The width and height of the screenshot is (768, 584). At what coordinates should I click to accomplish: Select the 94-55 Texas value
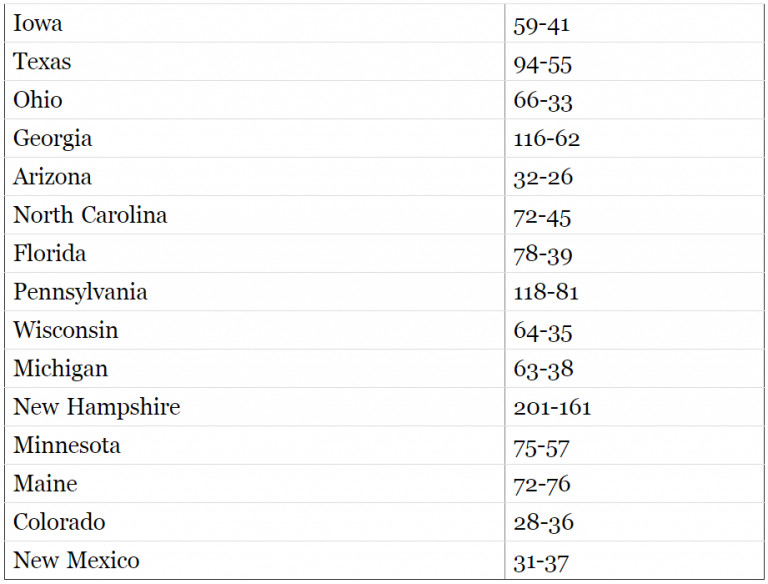pos(543,63)
